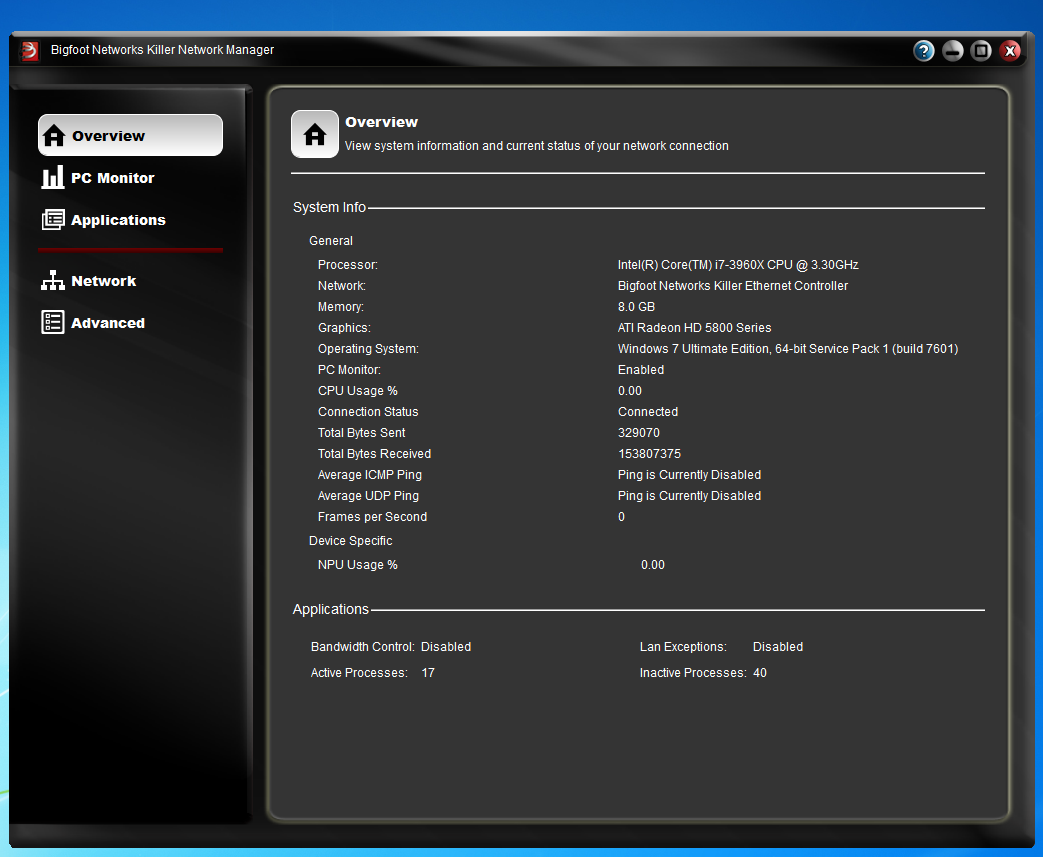Screen dimensions: 1043x857
Task: Click the 'Applications' section heading in main panel
Action: [x=331, y=609]
